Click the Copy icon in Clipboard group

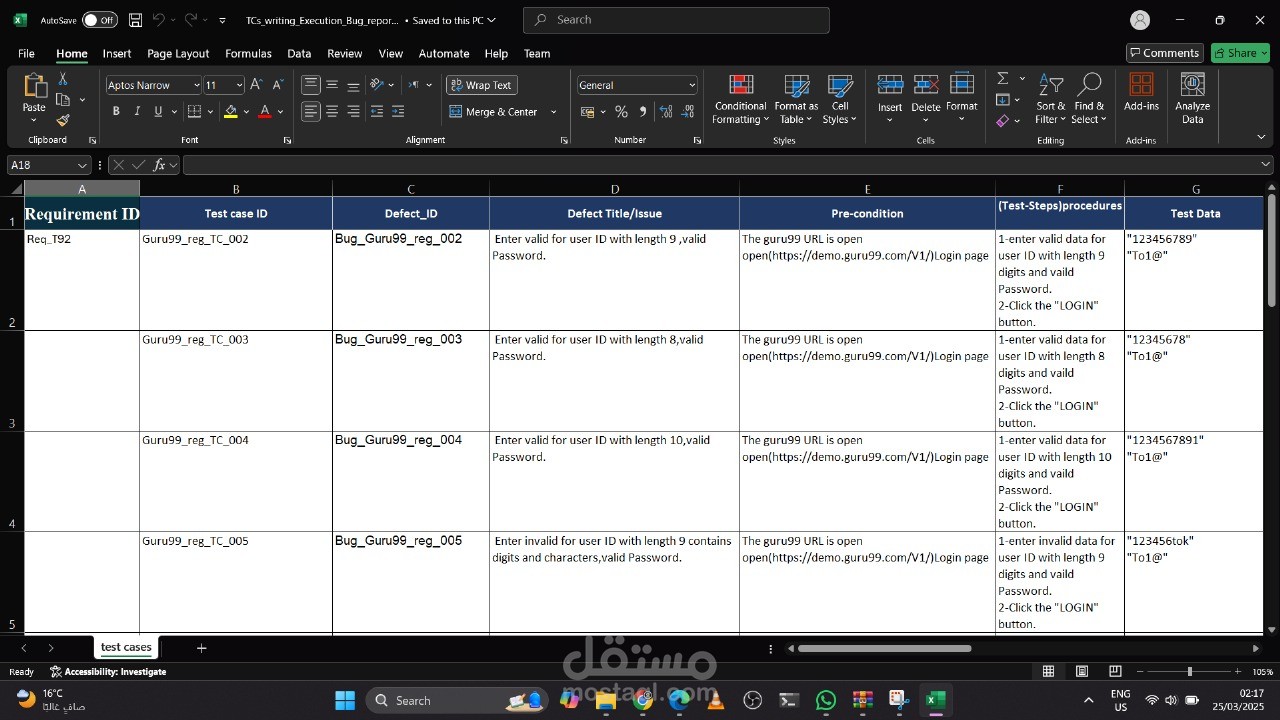point(63,100)
